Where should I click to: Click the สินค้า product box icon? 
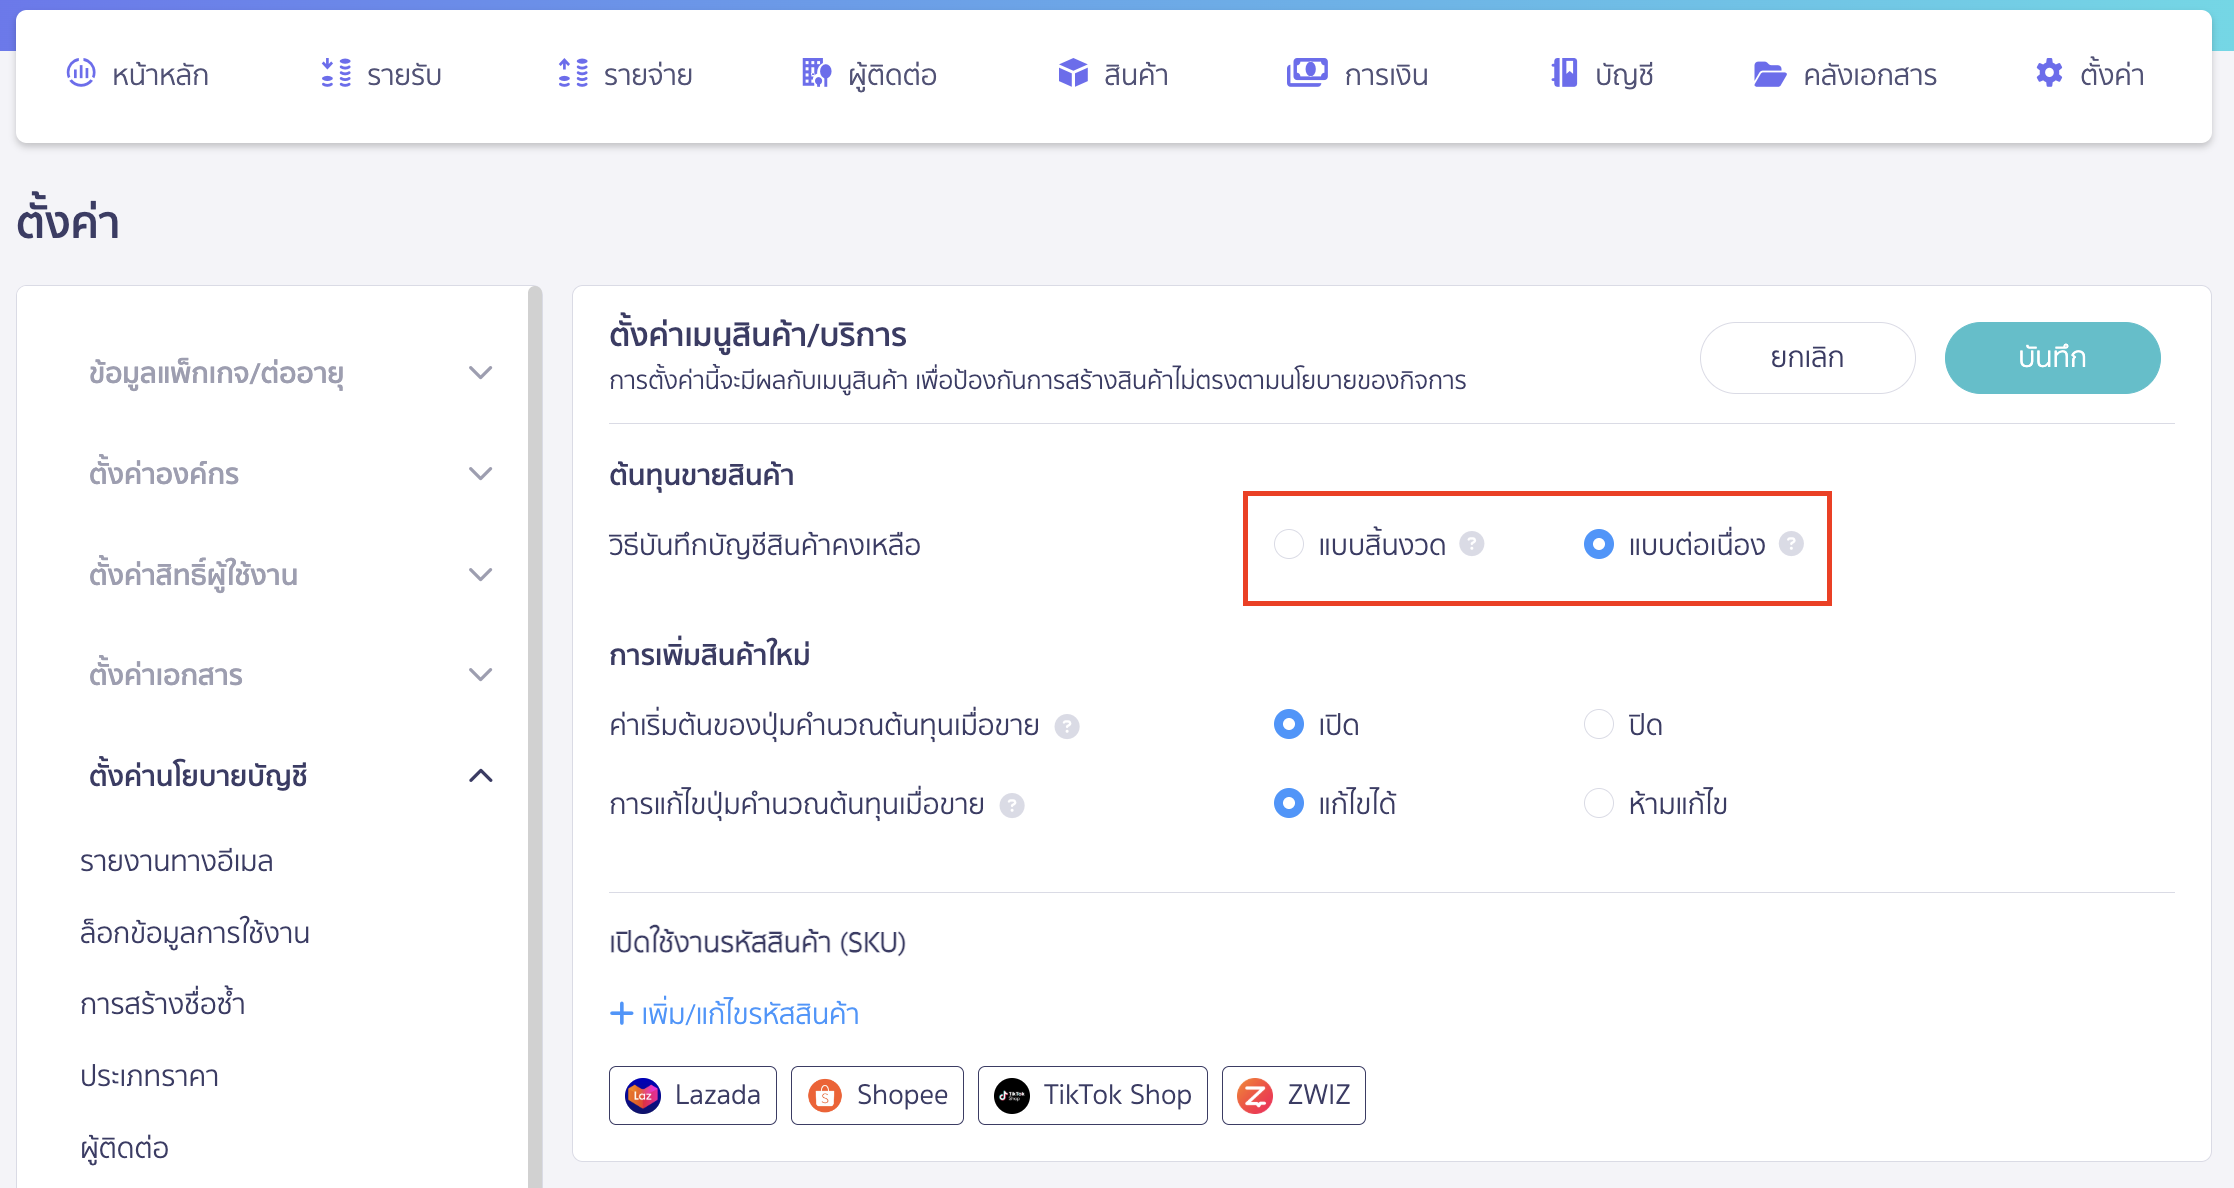1071,73
